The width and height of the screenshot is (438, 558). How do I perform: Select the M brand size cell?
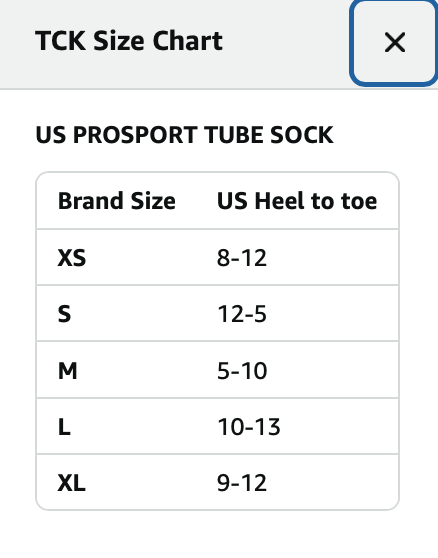68,370
